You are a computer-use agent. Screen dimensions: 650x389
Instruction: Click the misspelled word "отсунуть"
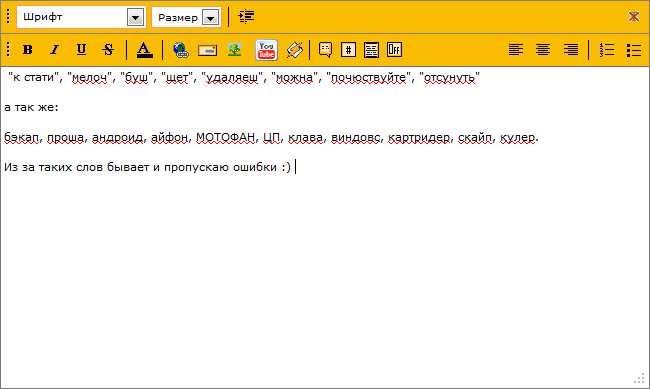click(x=449, y=78)
